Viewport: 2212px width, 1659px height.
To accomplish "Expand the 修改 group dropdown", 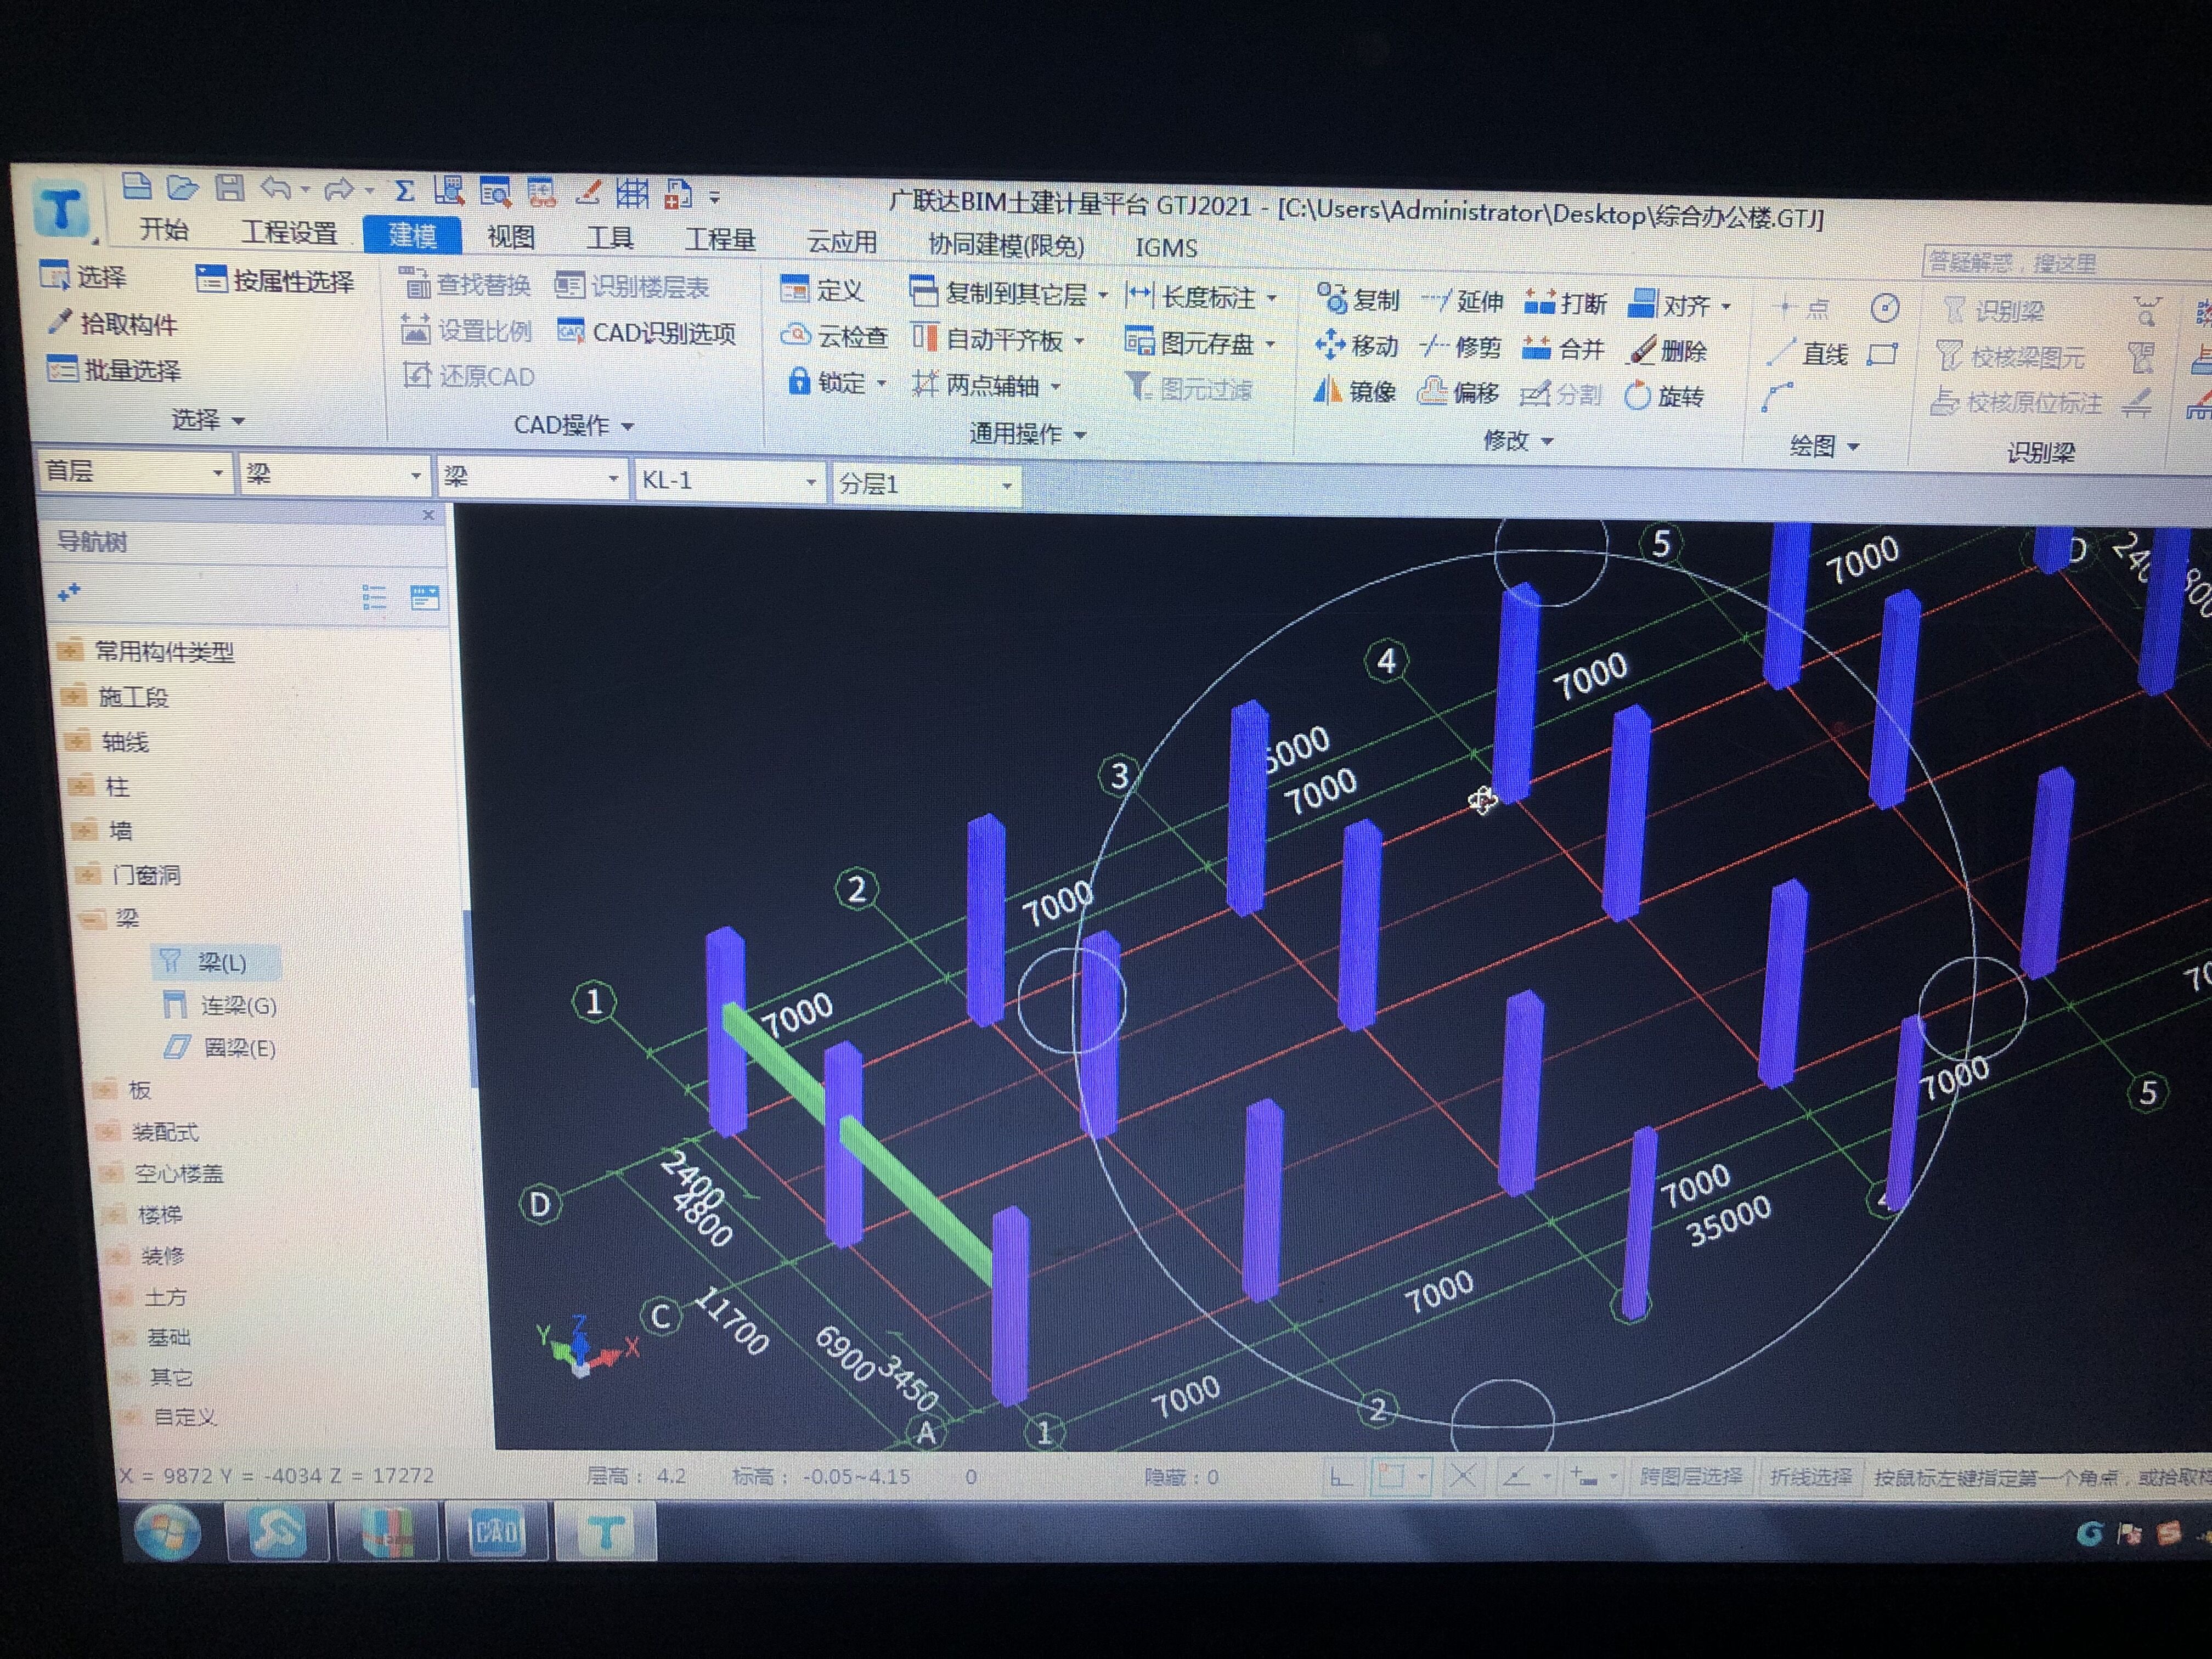I will [1518, 440].
